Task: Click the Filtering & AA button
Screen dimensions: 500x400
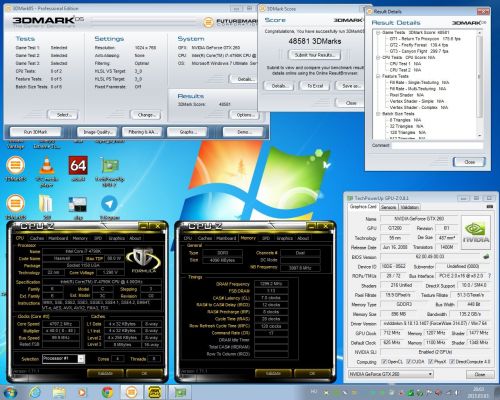Action: [x=142, y=132]
